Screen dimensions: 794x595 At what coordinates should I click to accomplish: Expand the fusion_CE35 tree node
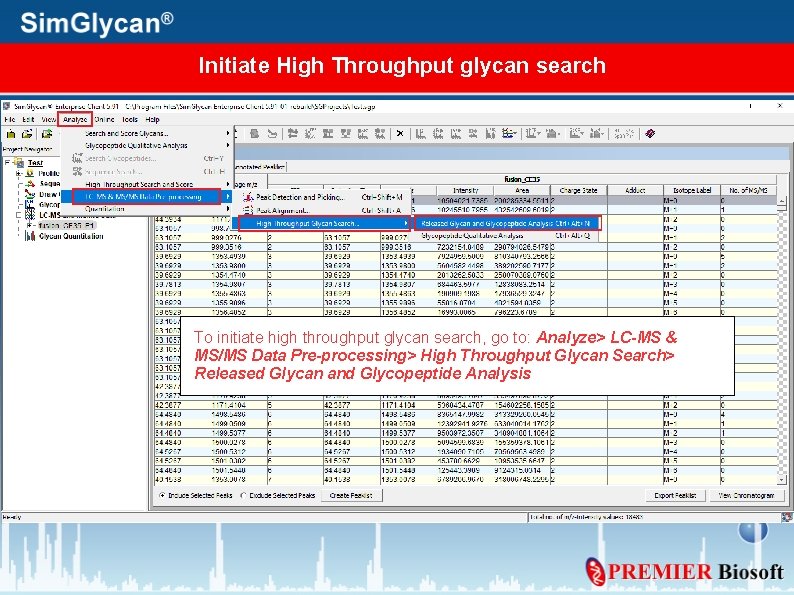[29, 225]
